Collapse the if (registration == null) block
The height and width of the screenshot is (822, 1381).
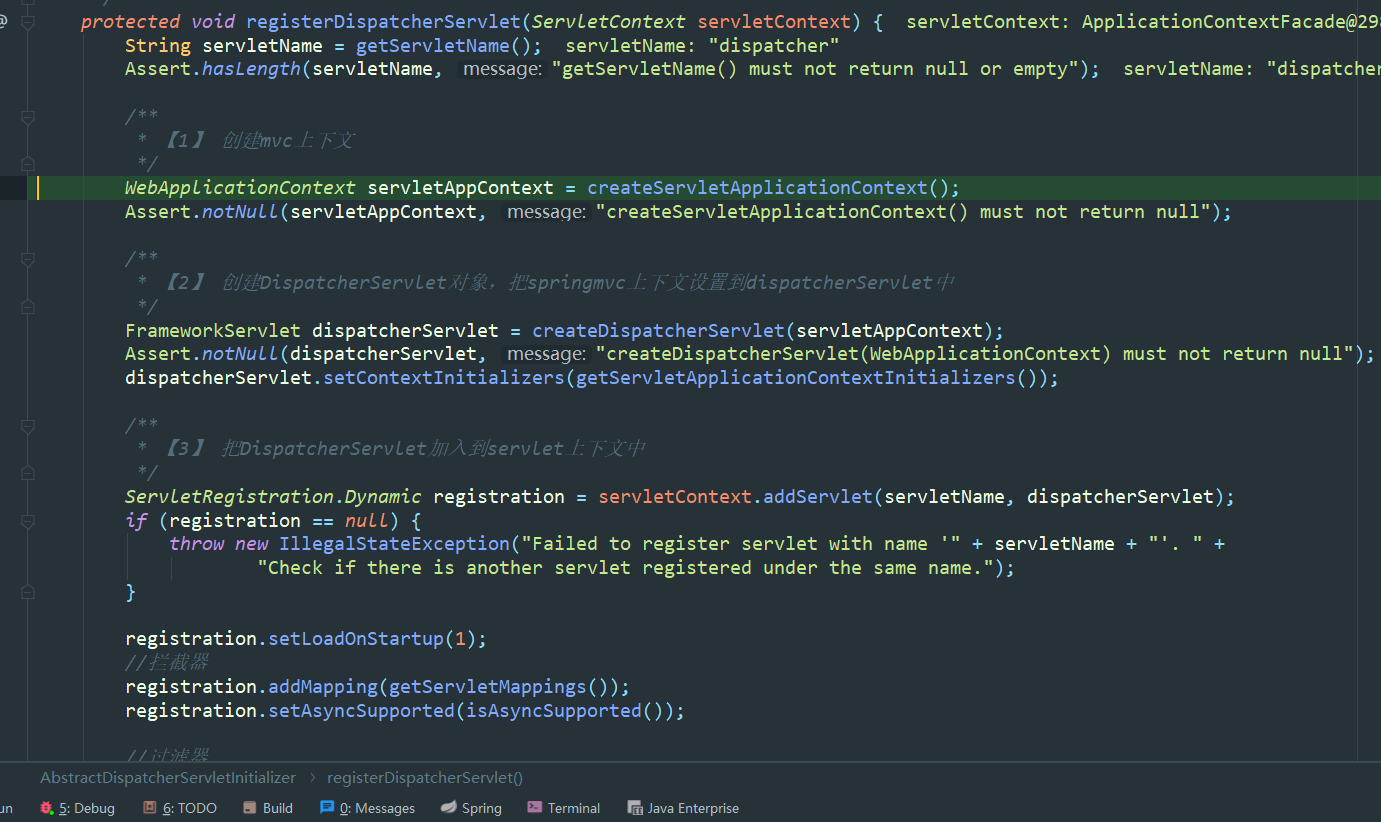click(27, 520)
